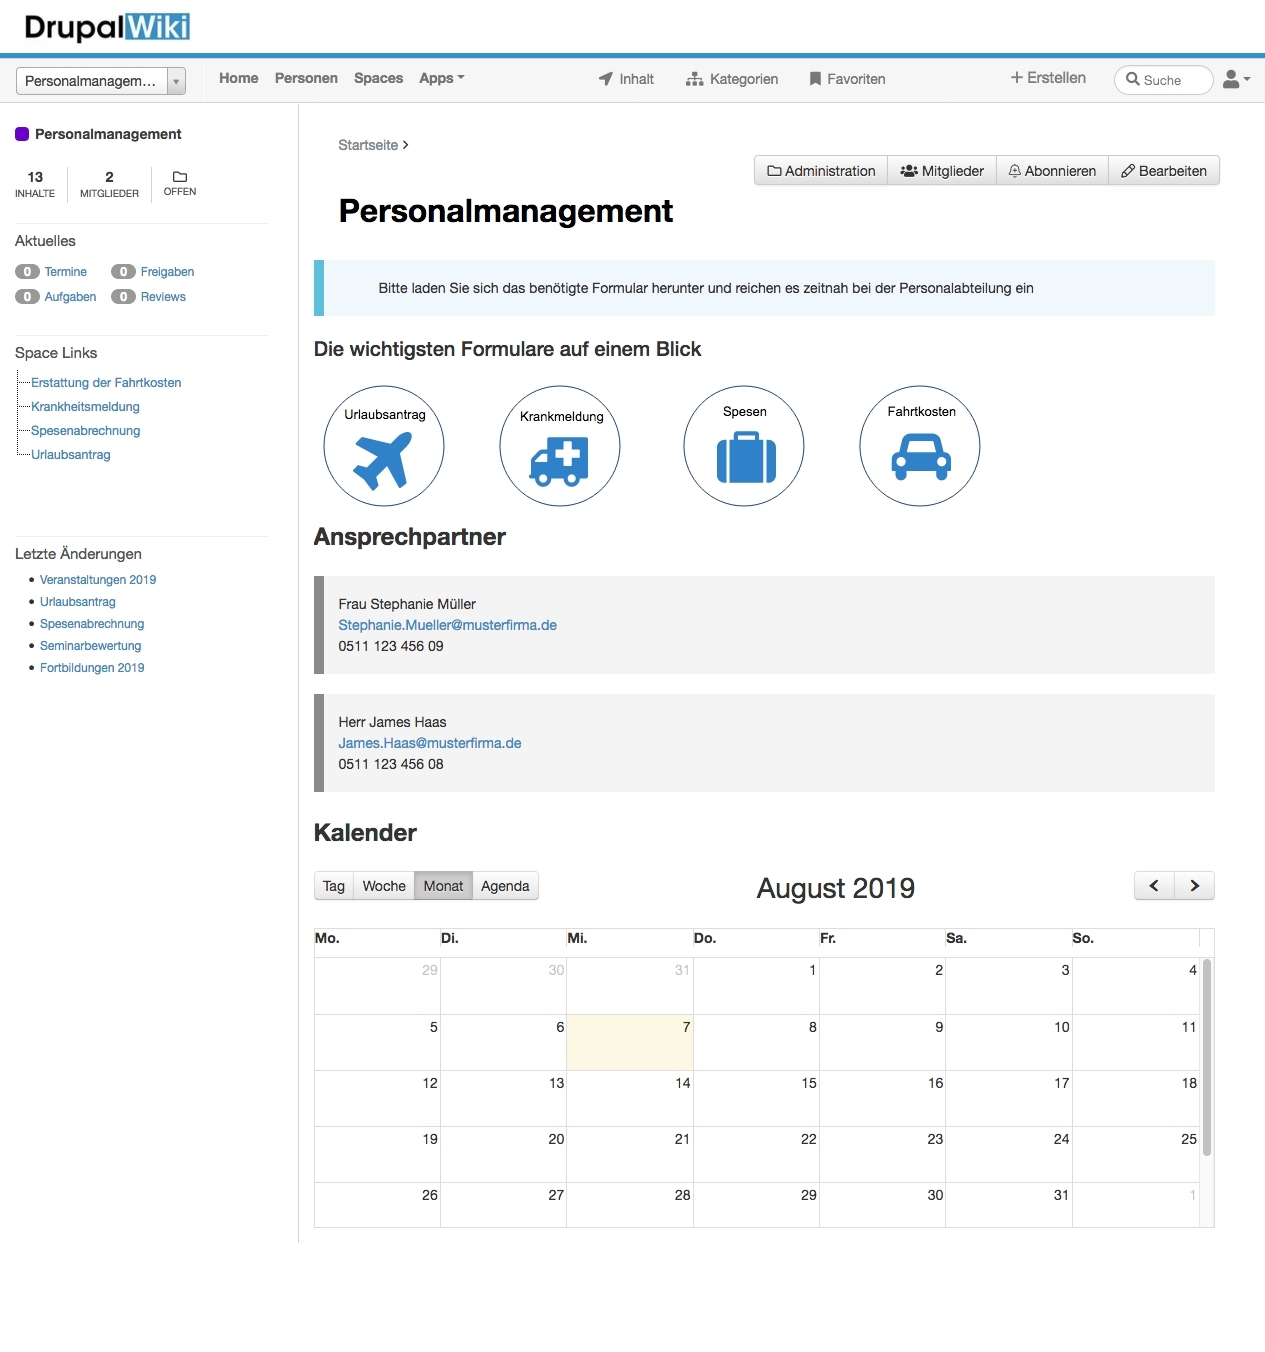This screenshot has height=1352, width=1265.
Task: Go to next month in calendar
Action: pyautogui.click(x=1194, y=886)
